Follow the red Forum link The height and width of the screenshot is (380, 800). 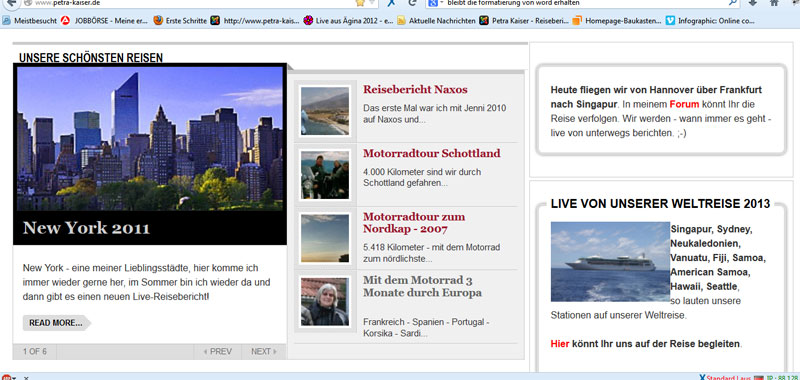click(x=683, y=105)
